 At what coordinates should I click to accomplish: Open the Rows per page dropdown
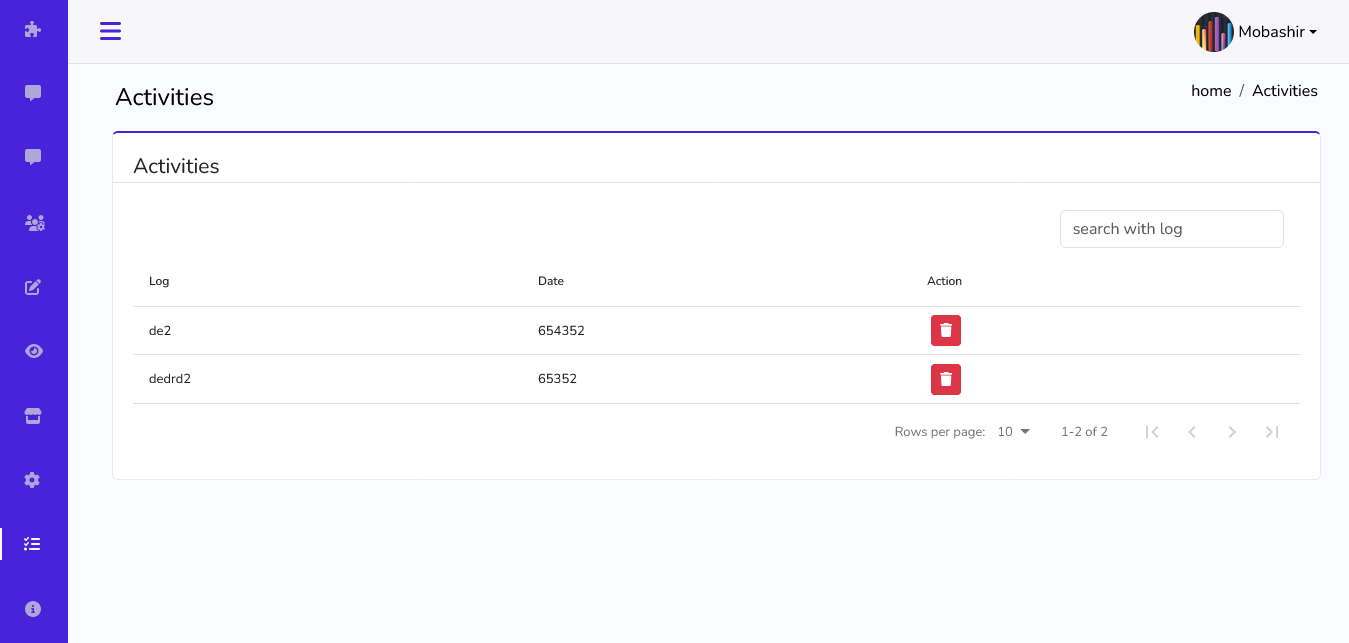coord(1012,431)
